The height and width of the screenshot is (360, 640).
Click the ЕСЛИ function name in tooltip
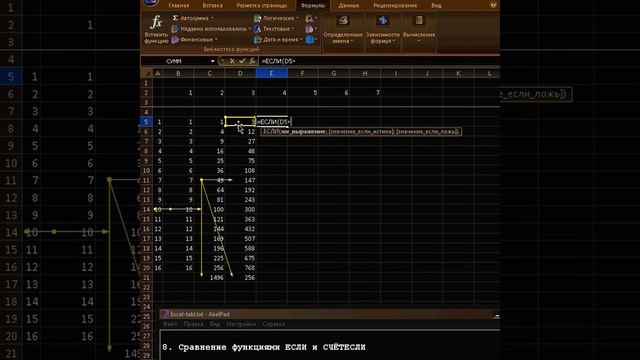[271, 131]
